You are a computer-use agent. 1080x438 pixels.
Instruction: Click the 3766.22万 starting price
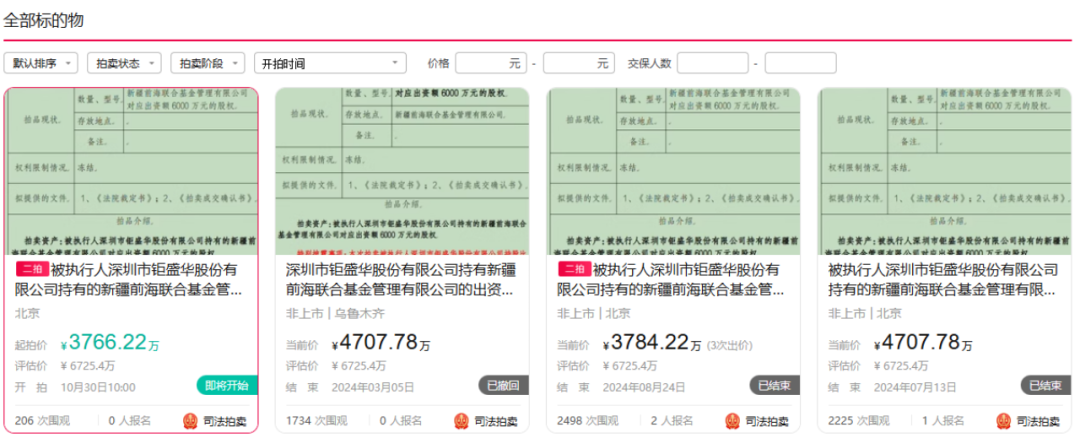[x=109, y=342]
